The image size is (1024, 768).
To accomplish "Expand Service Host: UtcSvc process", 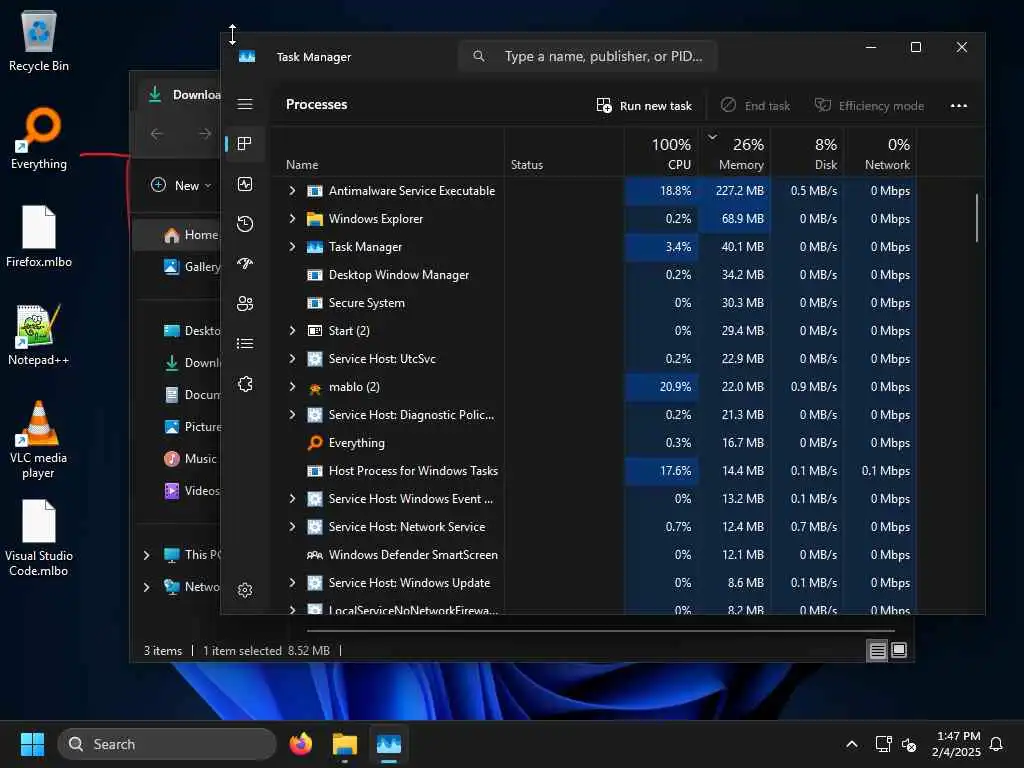I will pos(292,359).
